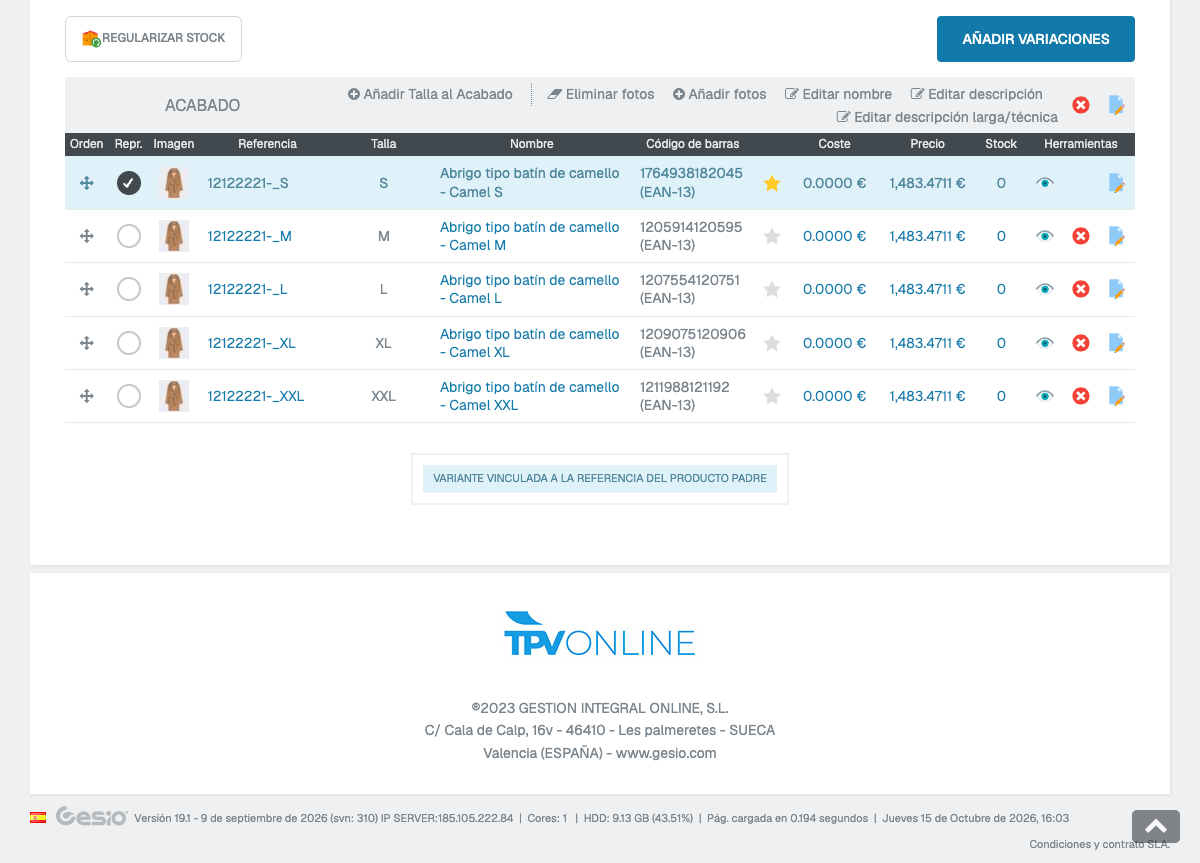Viewport: 1200px width, 863px height.
Task: Click Editar descripción larga/técnica
Action: pos(947,117)
